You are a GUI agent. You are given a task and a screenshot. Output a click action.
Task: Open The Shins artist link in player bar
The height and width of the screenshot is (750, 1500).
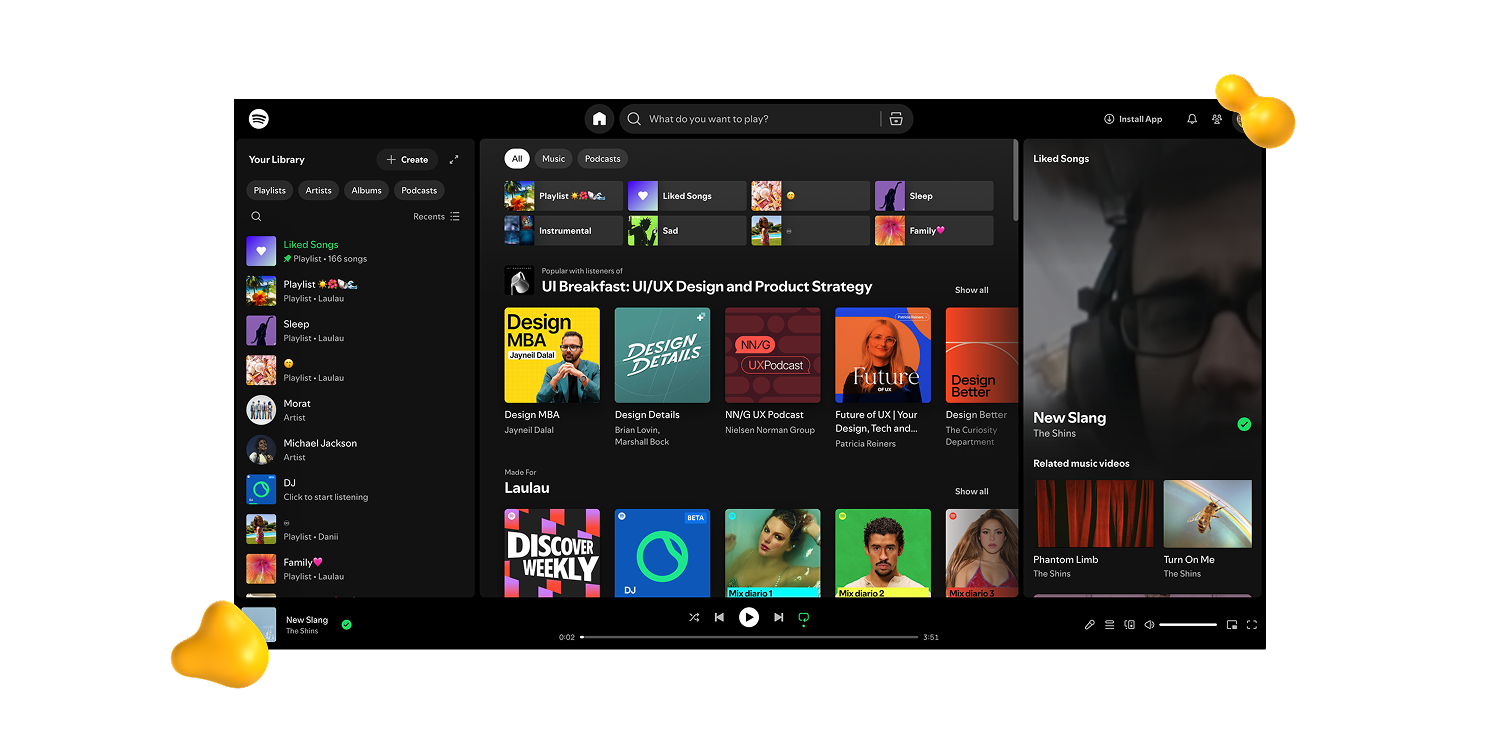[x=302, y=631]
